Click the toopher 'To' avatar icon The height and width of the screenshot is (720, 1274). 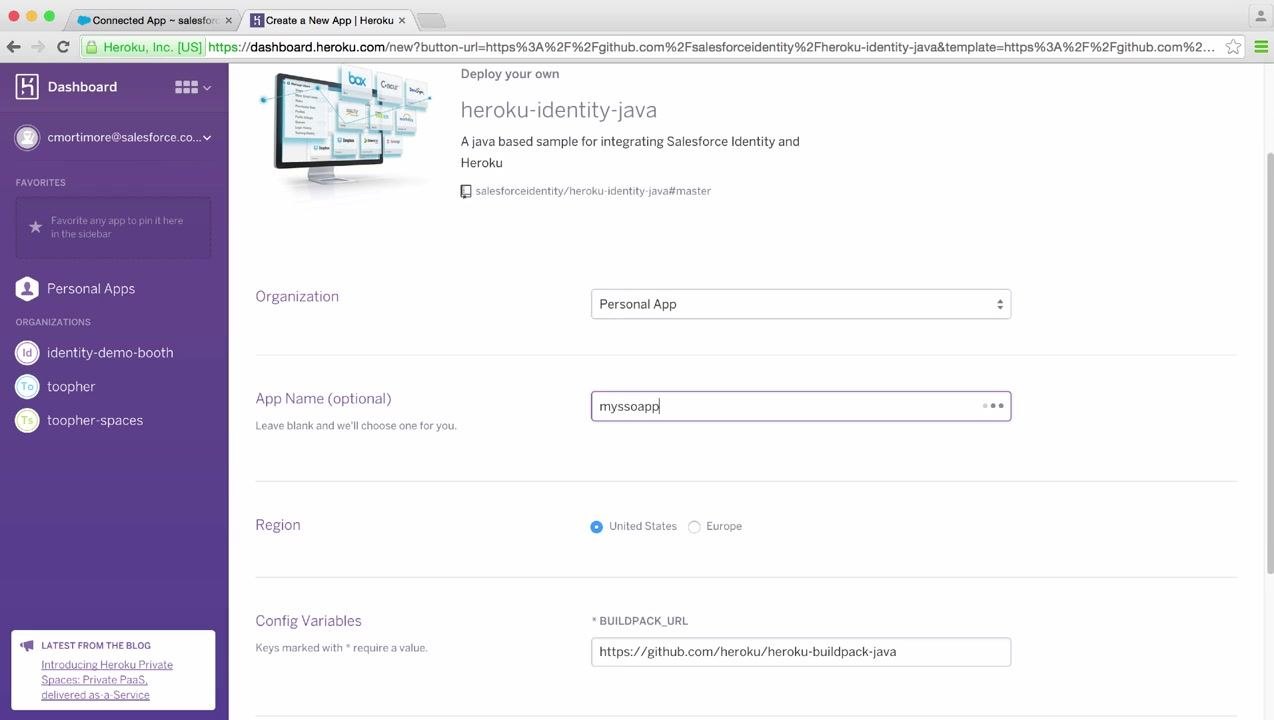click(x=27, y=387)
